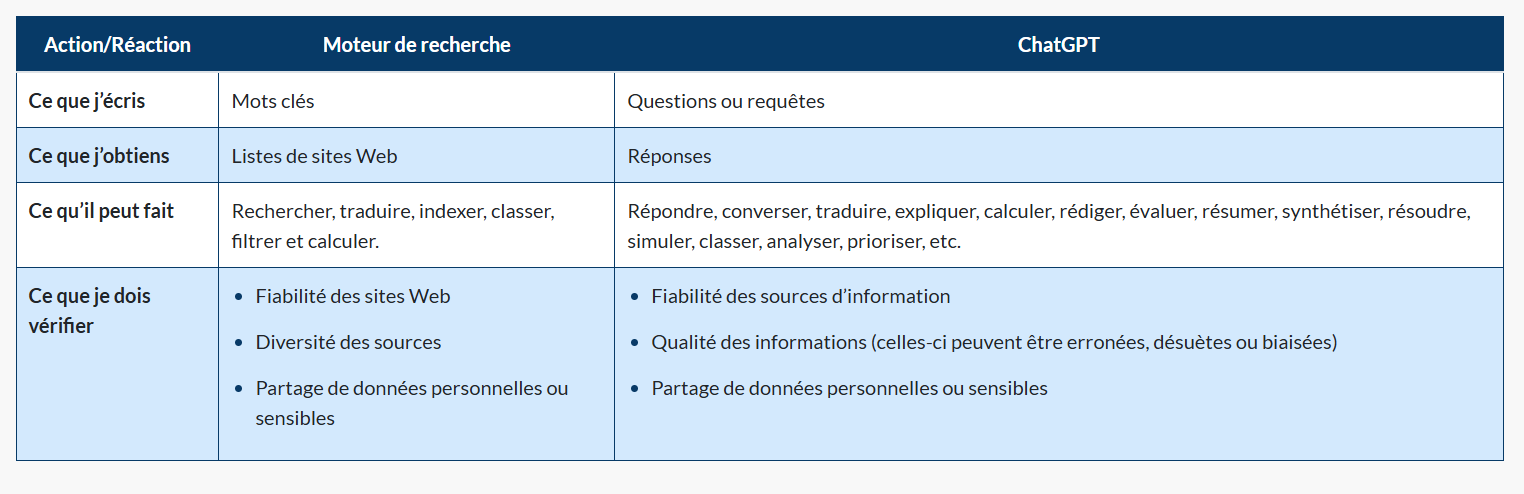This screenshot has height=494, width=1524.
Task: Click the simuler, classer, analyser line
Action: [794, 241]
